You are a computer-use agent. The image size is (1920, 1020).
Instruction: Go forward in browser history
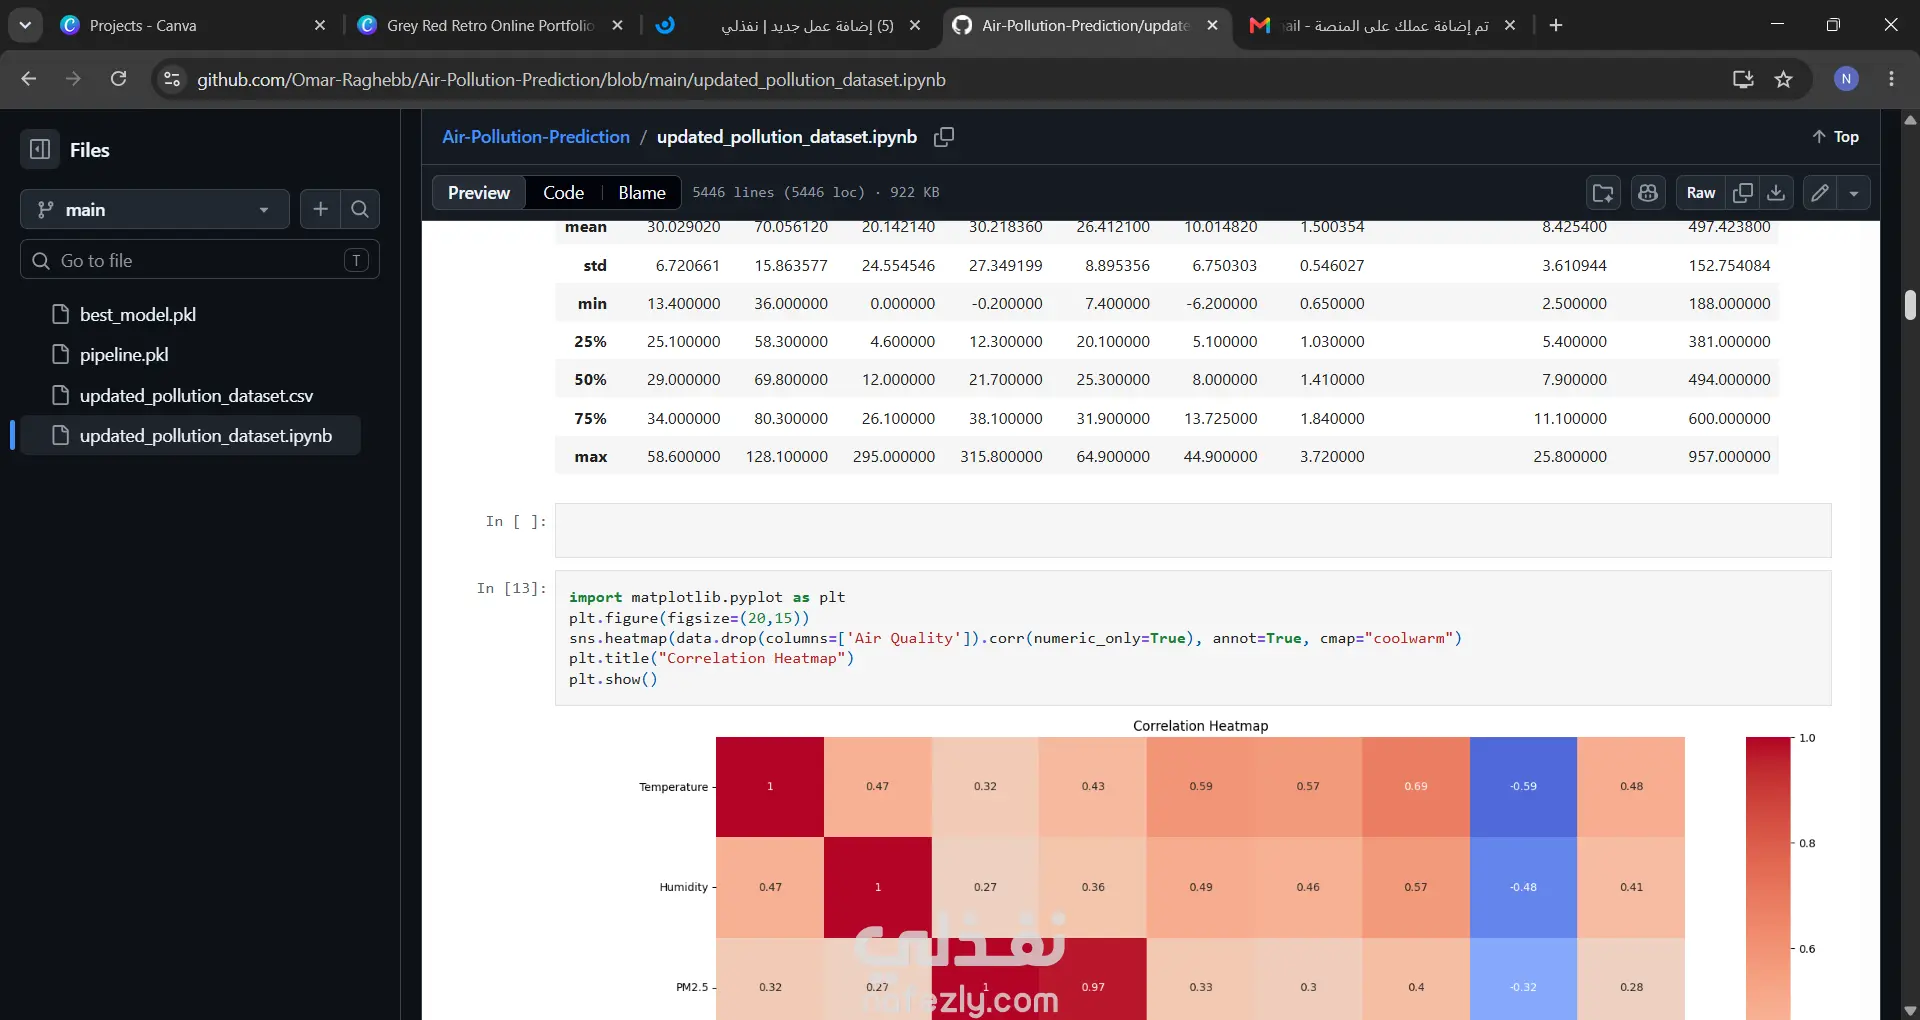pyautogui.click(x=73, y=79)
